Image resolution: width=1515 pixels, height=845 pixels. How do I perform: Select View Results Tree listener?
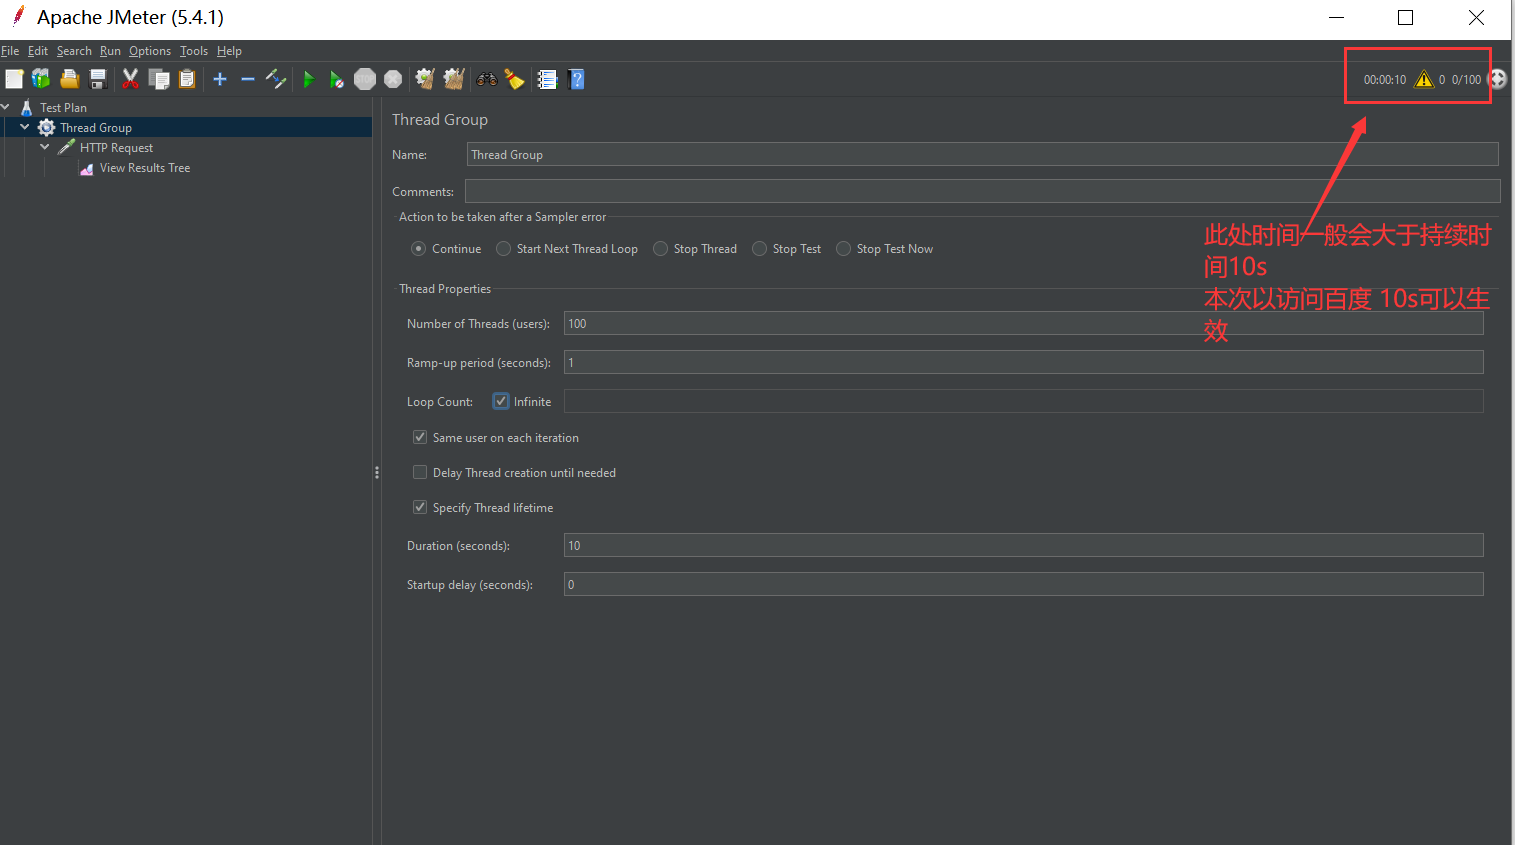(145, 168)
